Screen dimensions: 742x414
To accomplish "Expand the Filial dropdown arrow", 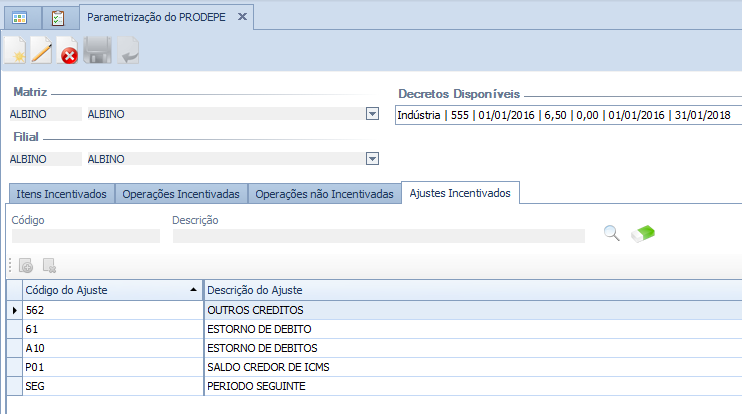I will point(372,159).
